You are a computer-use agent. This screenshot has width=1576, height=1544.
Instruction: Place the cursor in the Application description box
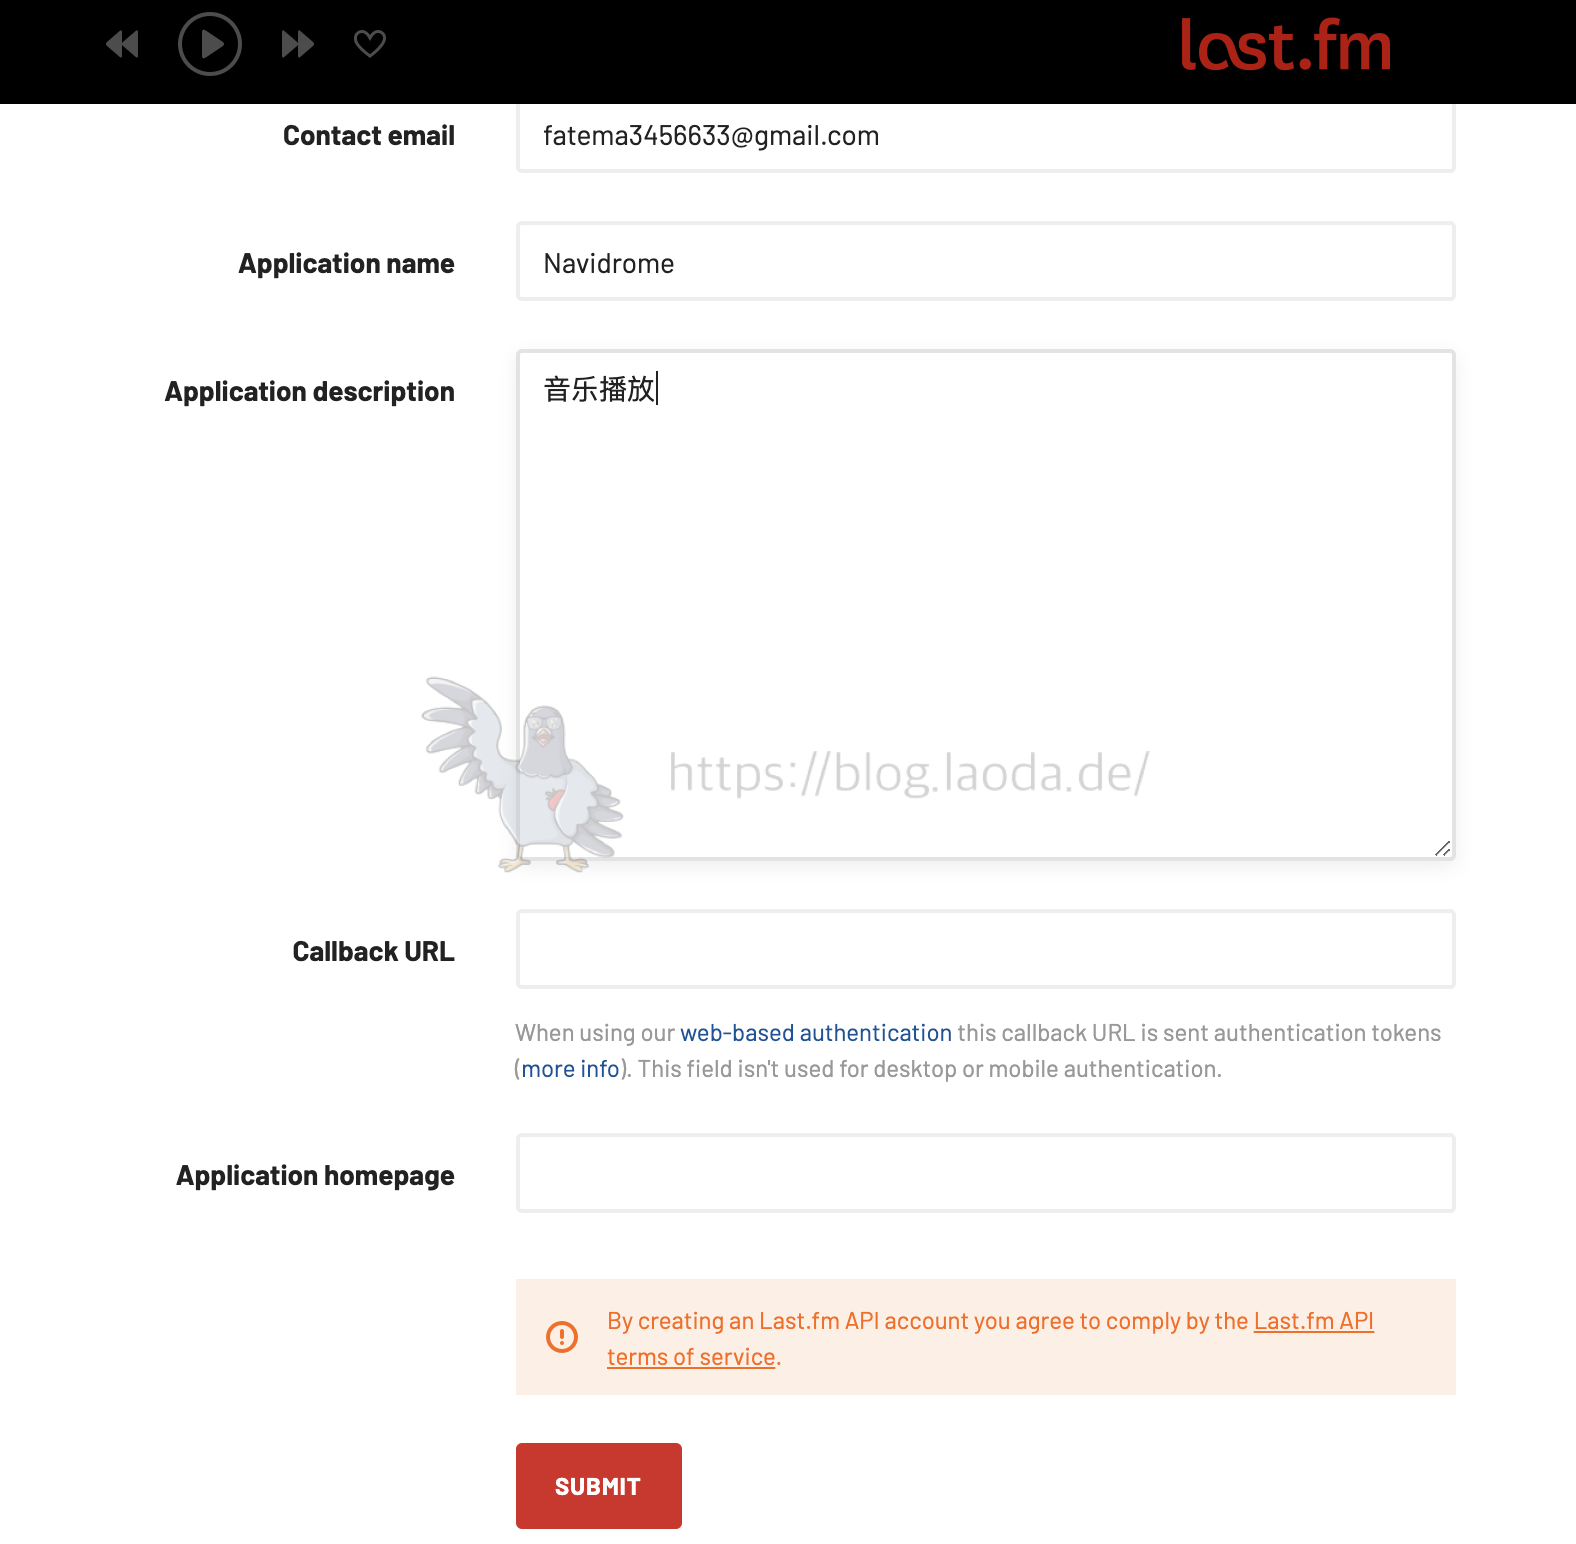(x=985, y=604)
